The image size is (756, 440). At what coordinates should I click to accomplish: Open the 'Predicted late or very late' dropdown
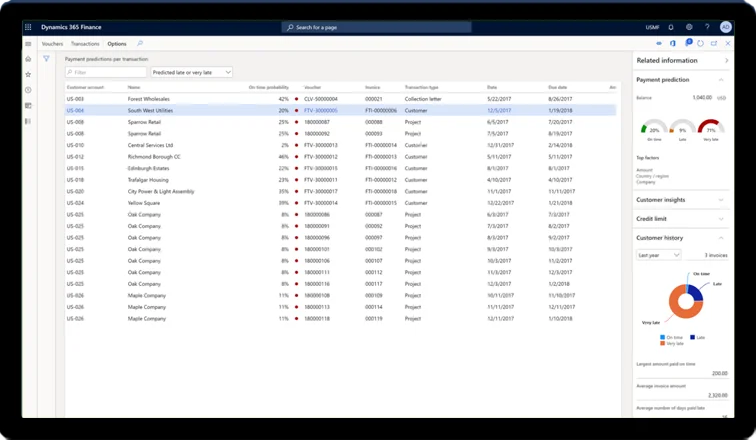[x=191, y=72]
